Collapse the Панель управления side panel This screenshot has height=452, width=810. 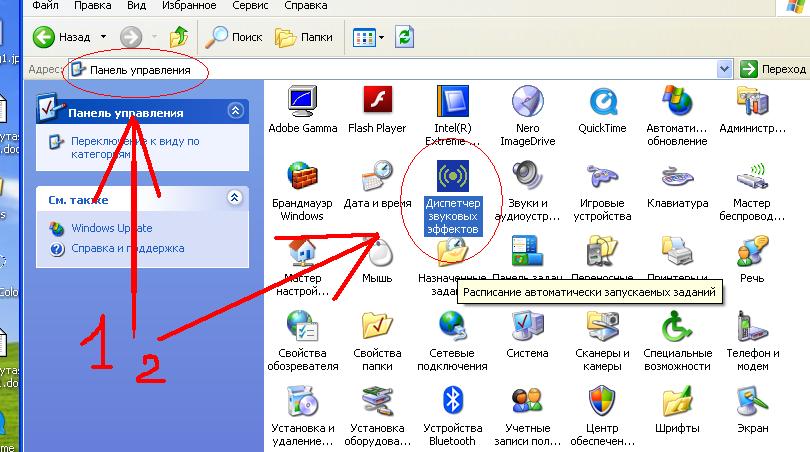(235, 112)
